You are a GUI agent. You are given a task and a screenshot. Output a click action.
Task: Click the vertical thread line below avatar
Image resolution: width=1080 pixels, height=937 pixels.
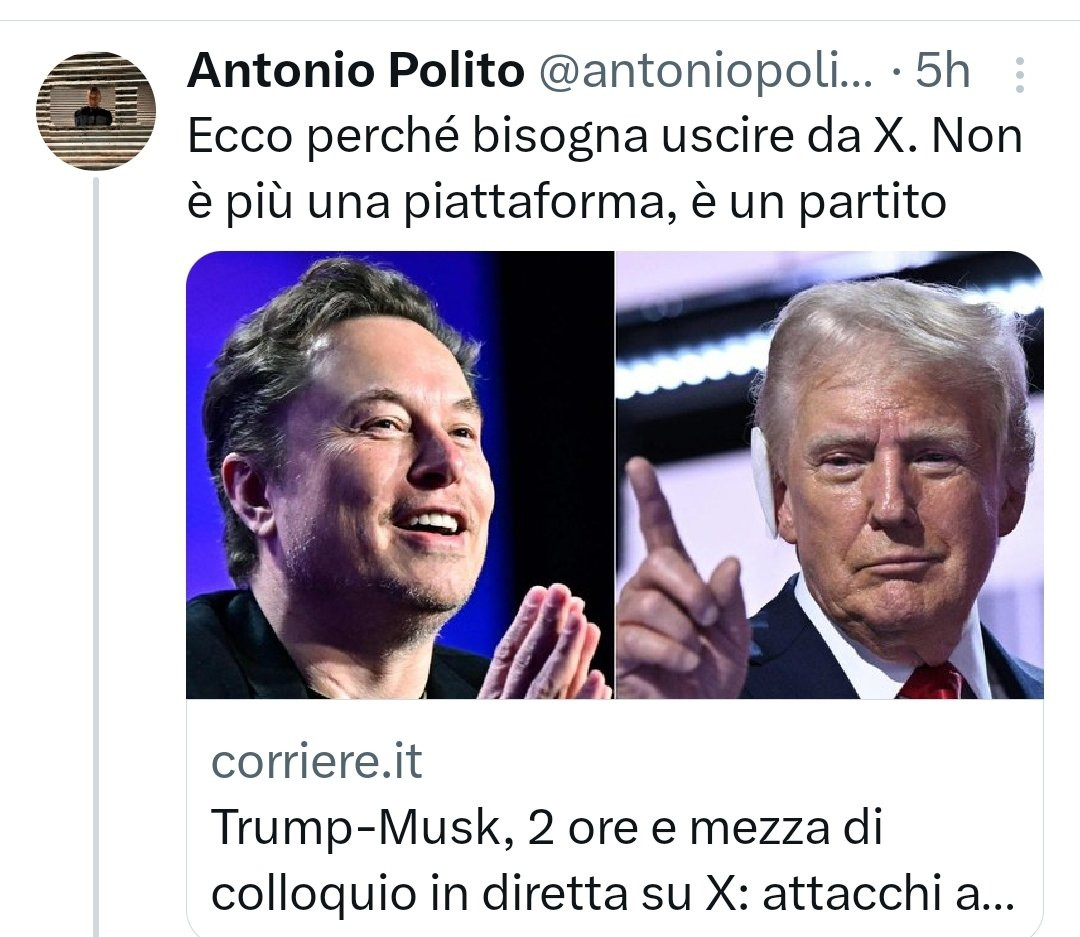coord(96,557)
